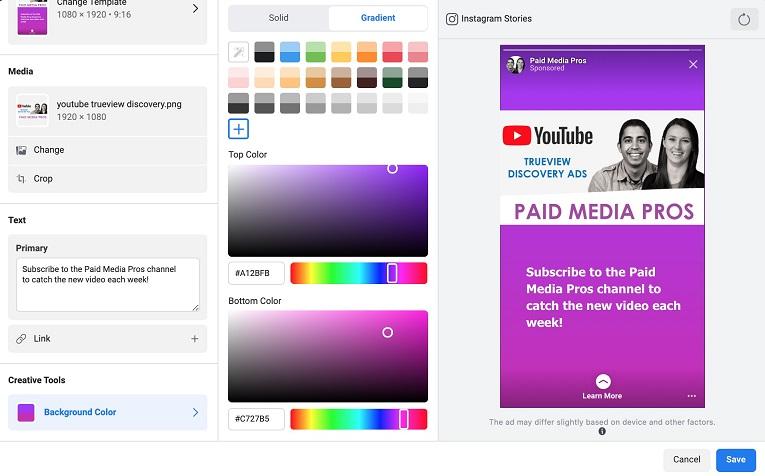Adjust the Top Color hue slider handle
Image resolution: width=765 pixels, height=476 pixels.
(x=392, y=273)
